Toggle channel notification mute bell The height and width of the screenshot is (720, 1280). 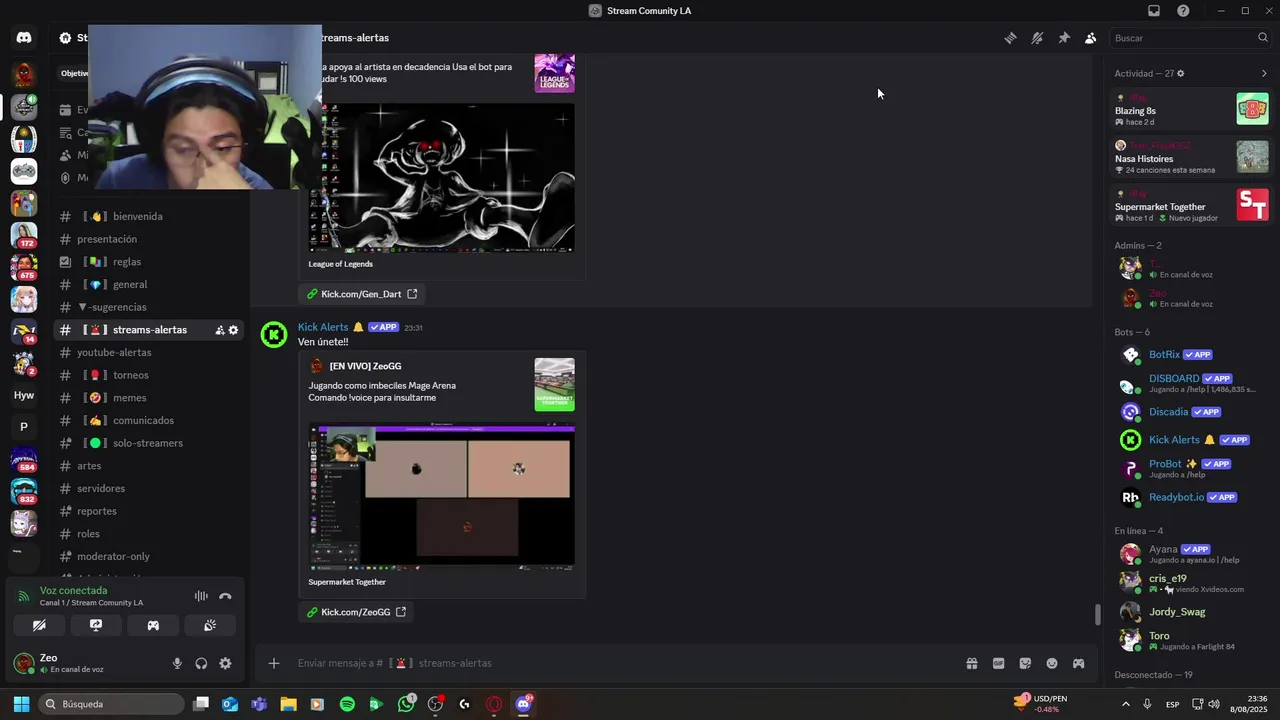(x=1037, y=38)
